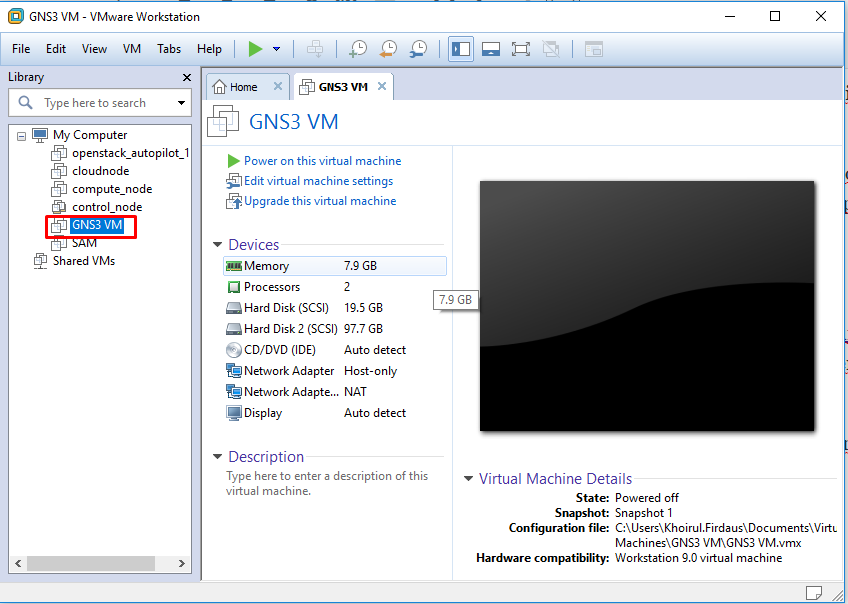Screen dimensions: 848x604
Task: Select cloudnode VM in library
Action: [x=101, y=171]
